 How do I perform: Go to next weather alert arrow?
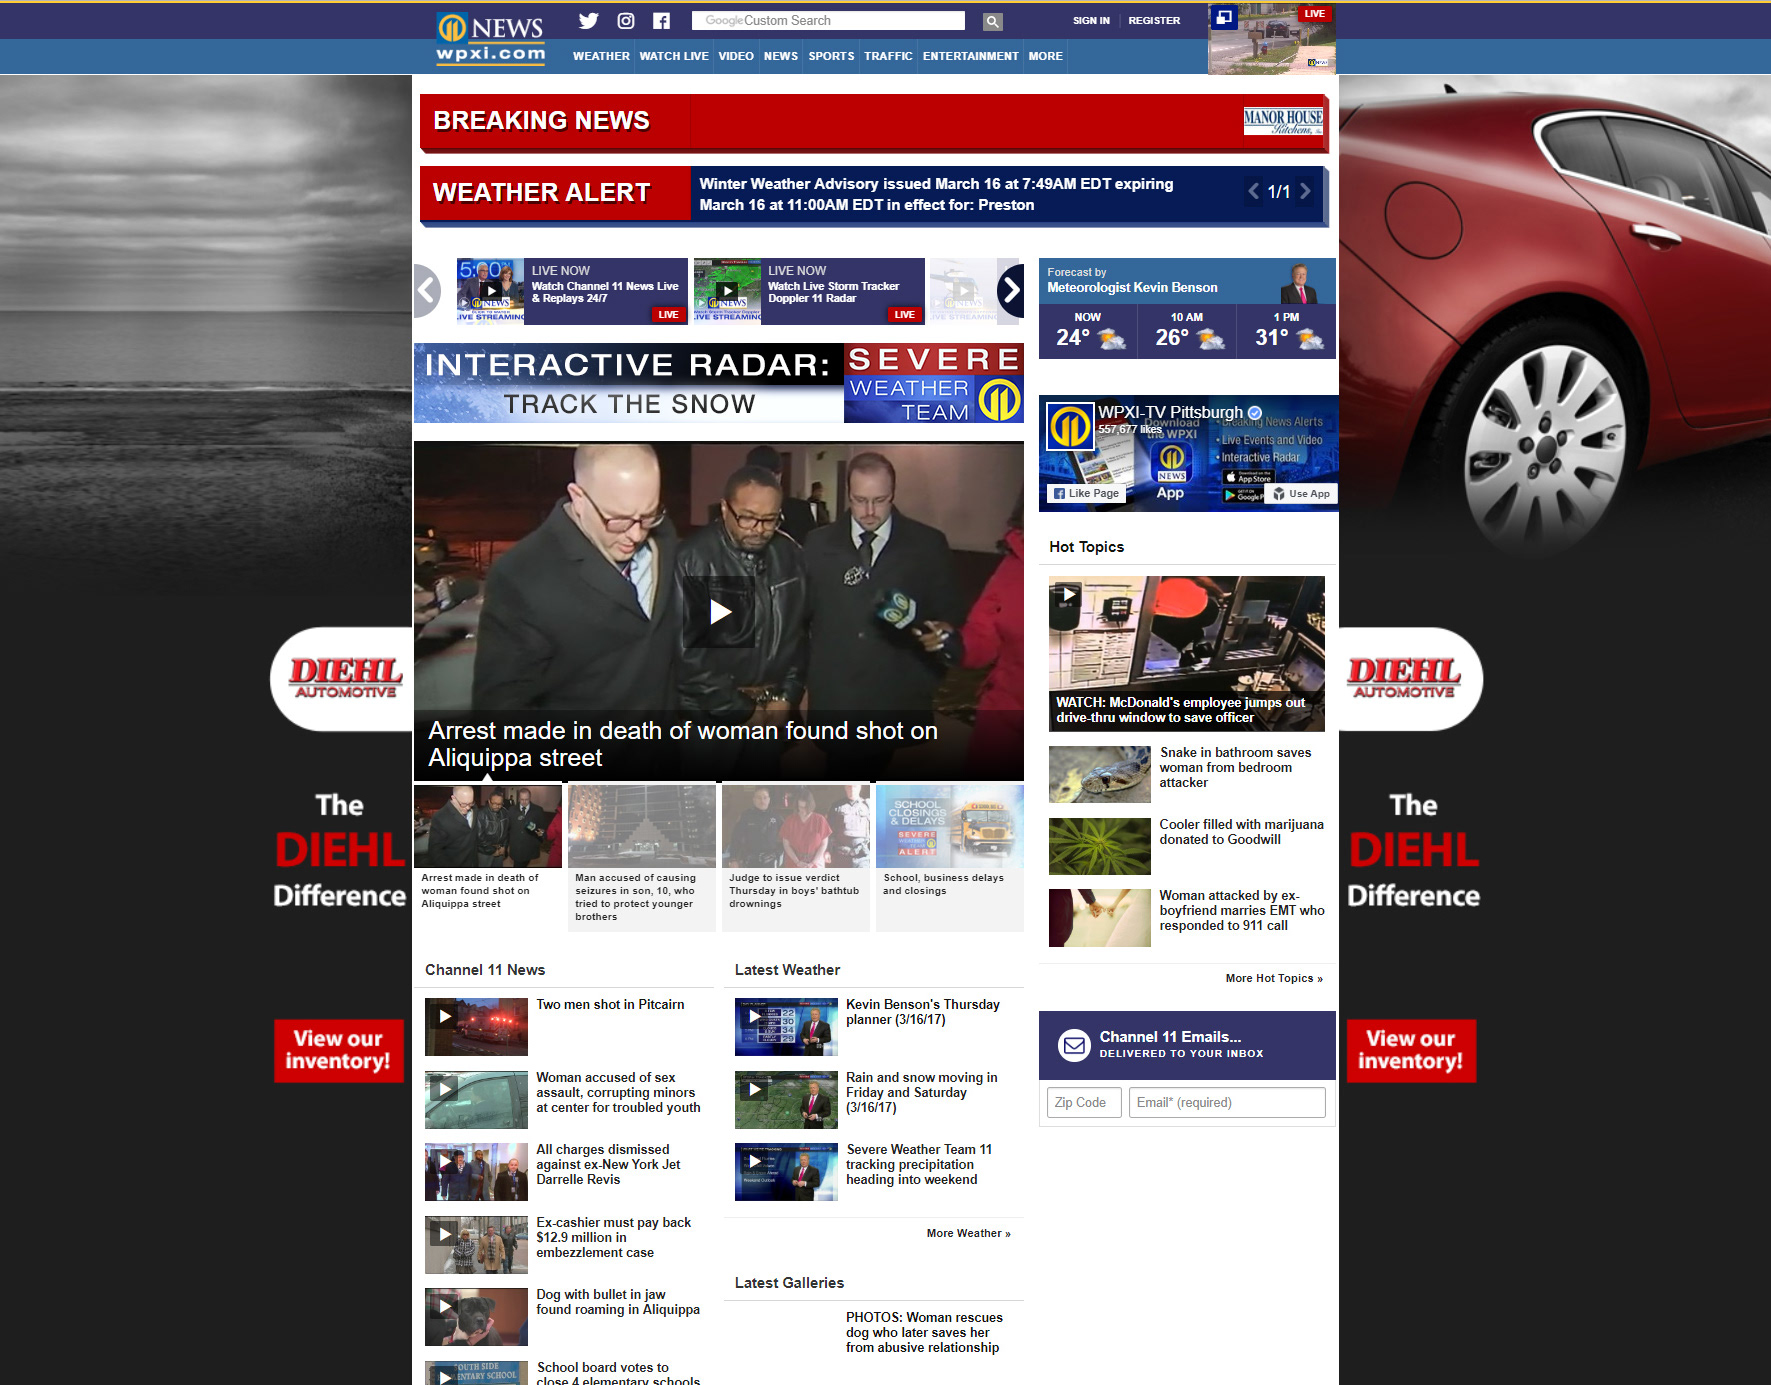click(1305, 191)
